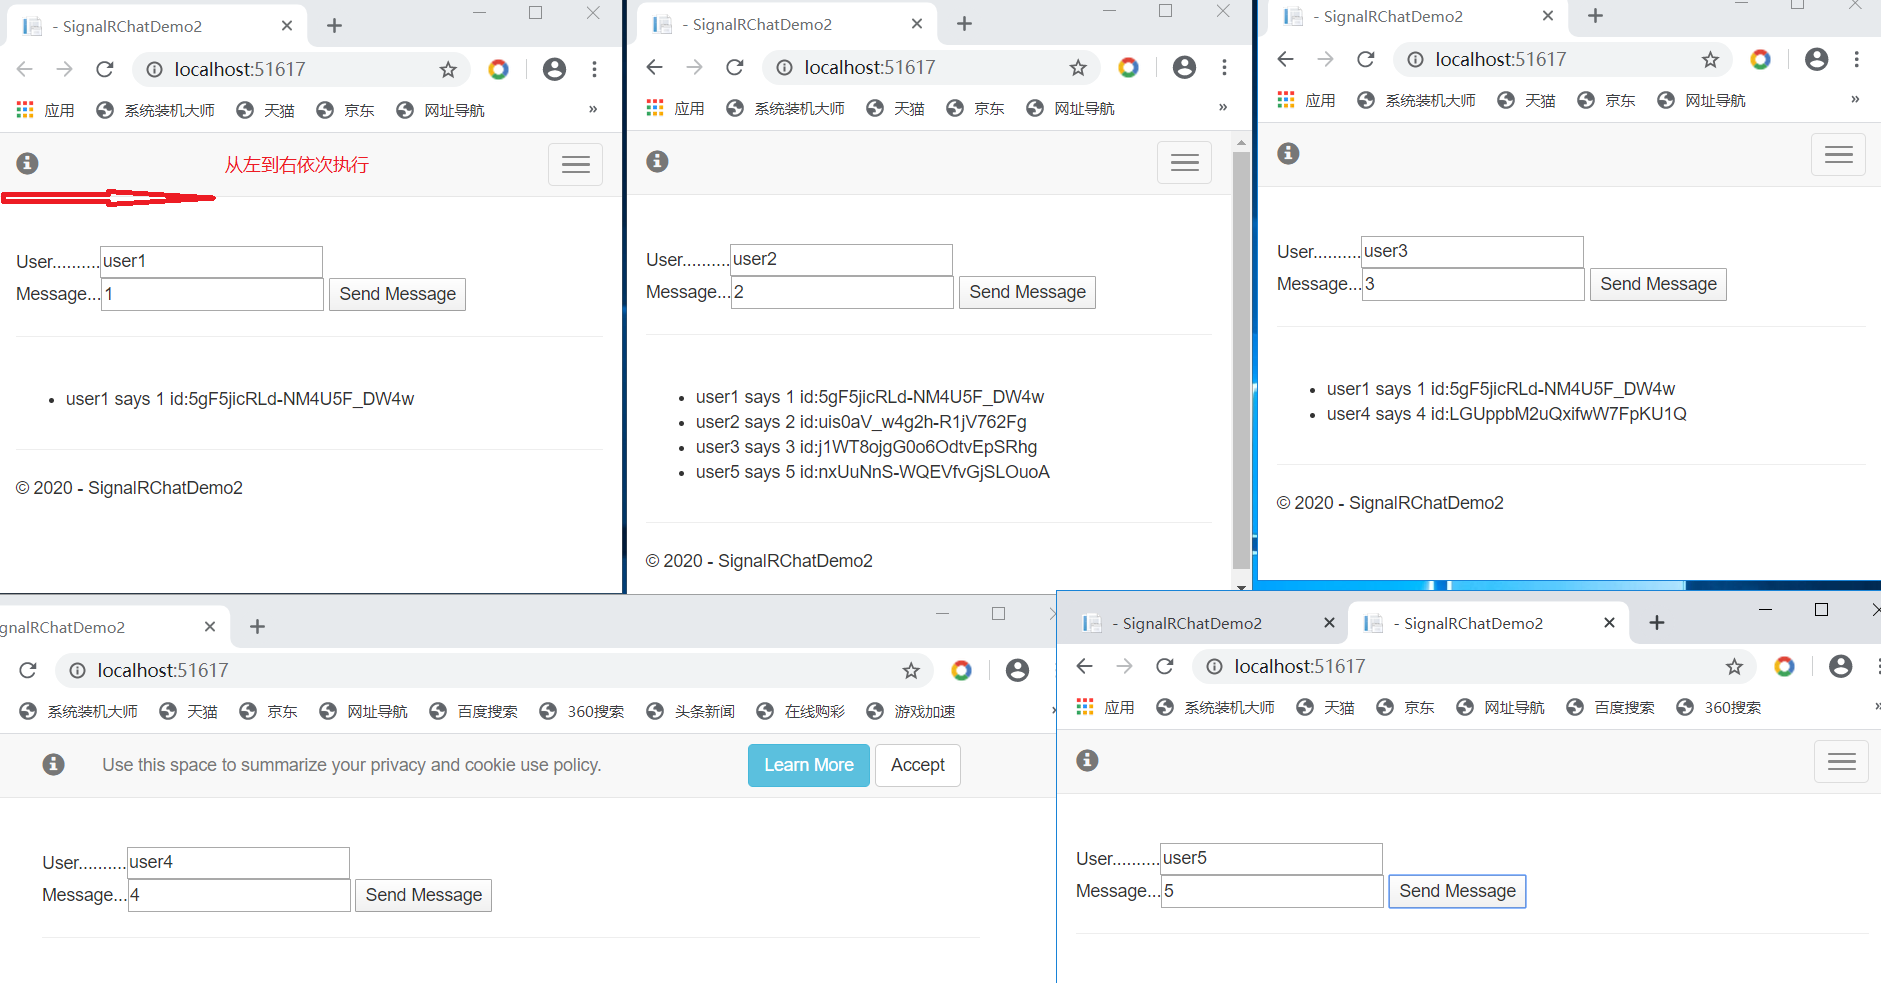Viewport: 1881px width, 983px height.
Task: Open 系统装机大师 bookmark in user1 window
Action: coord(155,110)
